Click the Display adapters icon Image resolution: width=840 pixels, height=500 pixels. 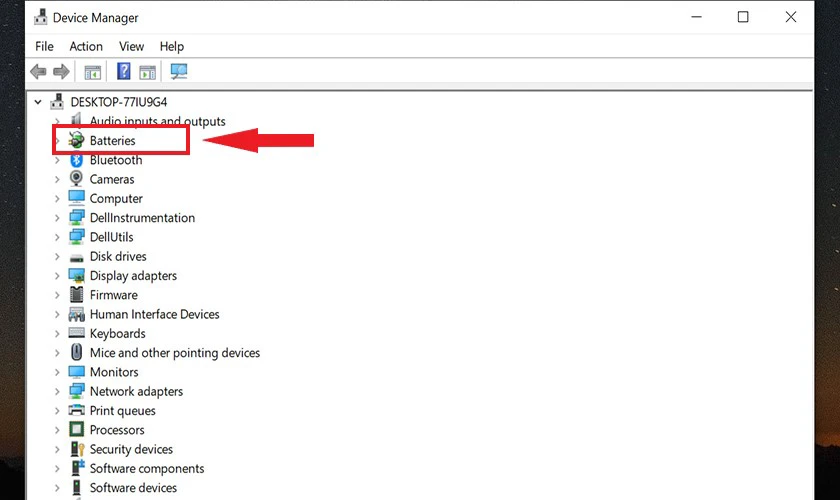tap(77, 275)
